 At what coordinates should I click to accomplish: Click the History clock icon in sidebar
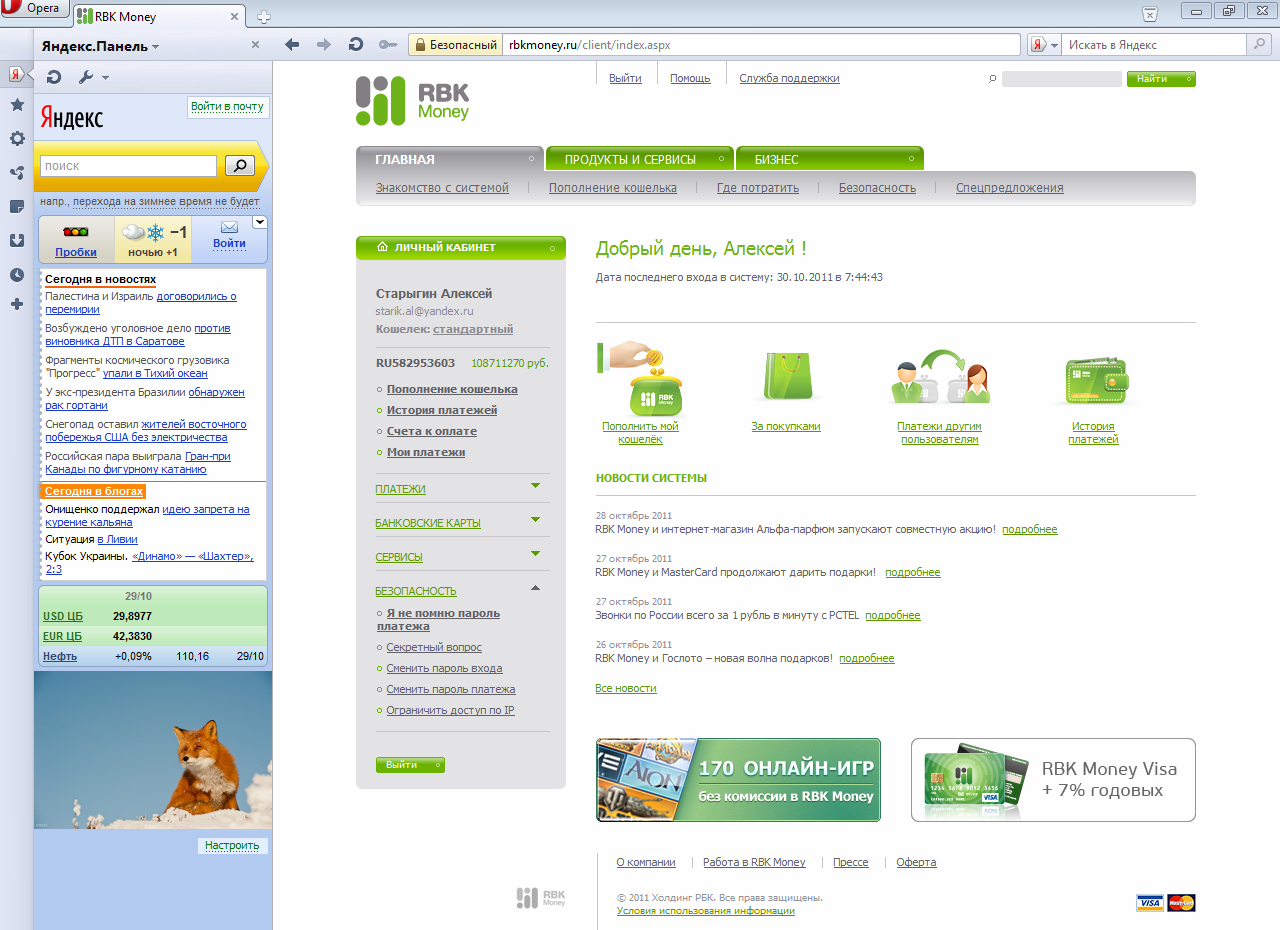click(x=17, y=274)
